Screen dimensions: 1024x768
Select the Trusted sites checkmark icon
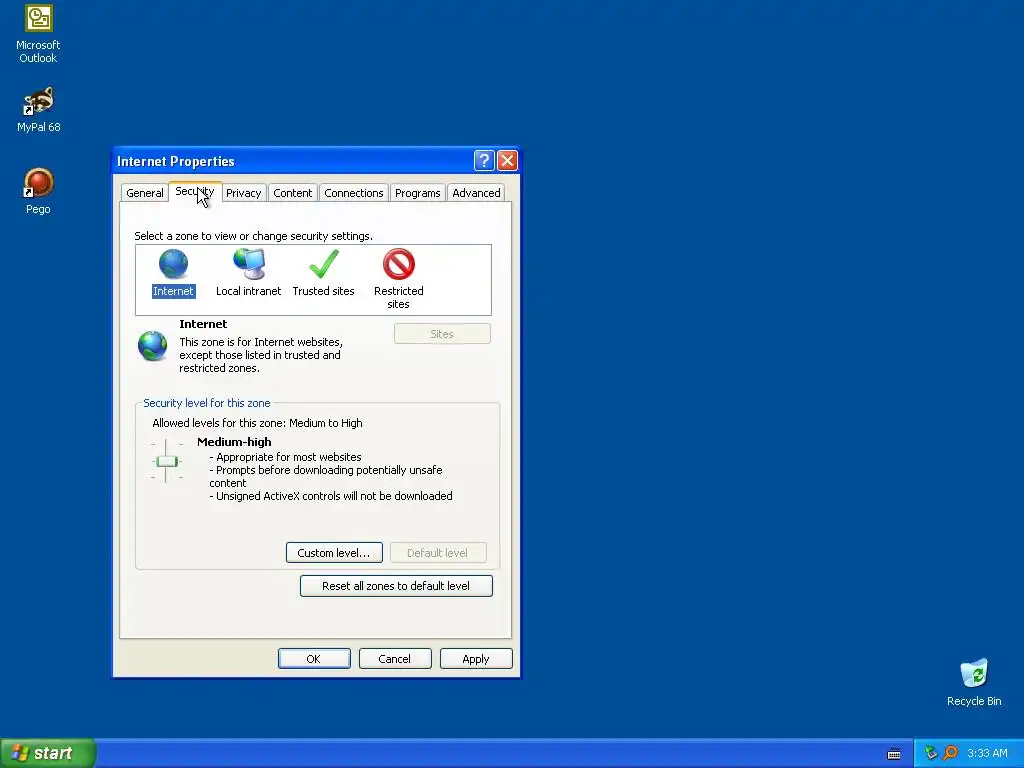pos(324,264)
